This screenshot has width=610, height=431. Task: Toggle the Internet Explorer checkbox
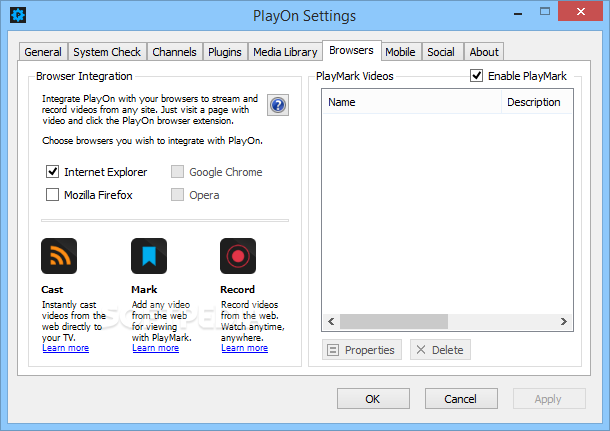[x=53, y=172]
